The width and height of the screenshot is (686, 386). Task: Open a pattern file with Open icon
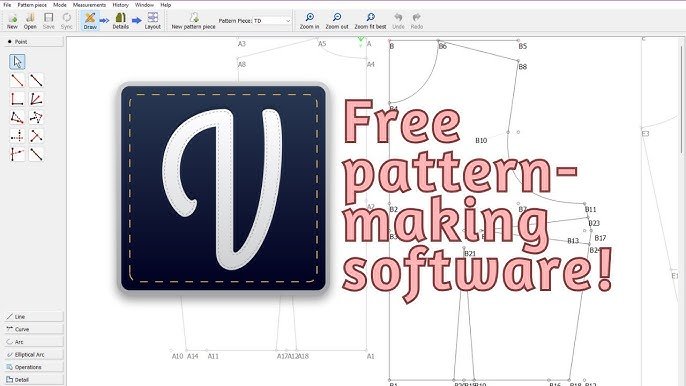click(30, 21)
